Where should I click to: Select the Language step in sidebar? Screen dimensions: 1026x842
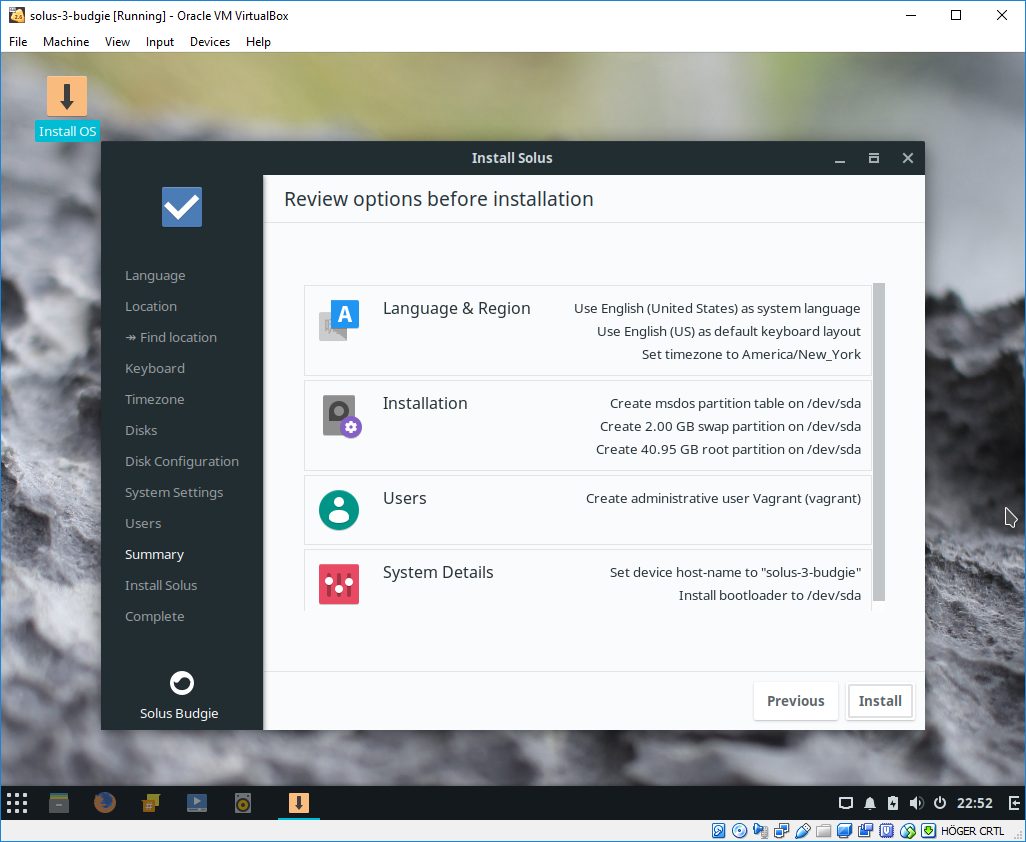coord(155,275)
